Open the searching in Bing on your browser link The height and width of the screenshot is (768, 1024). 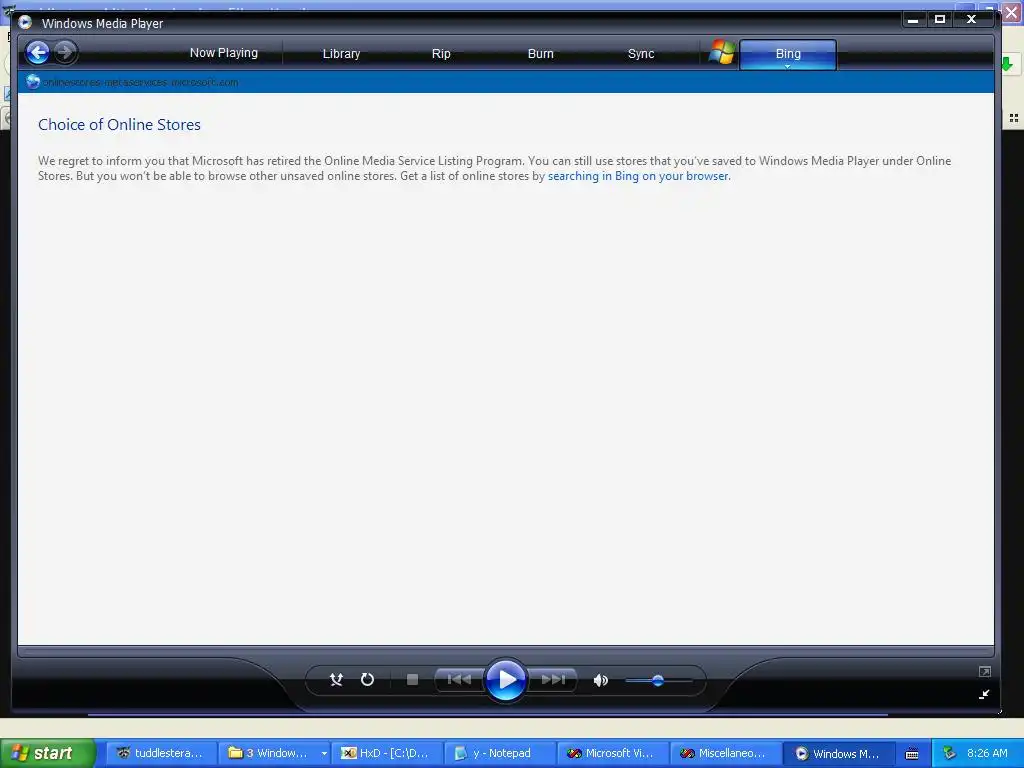pos(637,176)
